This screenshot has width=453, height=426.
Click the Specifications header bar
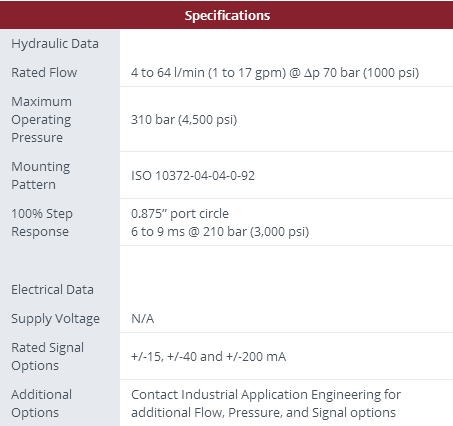click(x=227, y=15)
